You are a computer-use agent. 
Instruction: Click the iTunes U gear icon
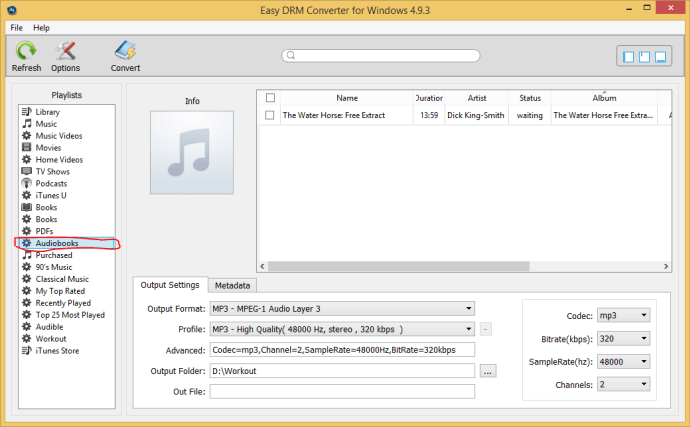(27, 195)
